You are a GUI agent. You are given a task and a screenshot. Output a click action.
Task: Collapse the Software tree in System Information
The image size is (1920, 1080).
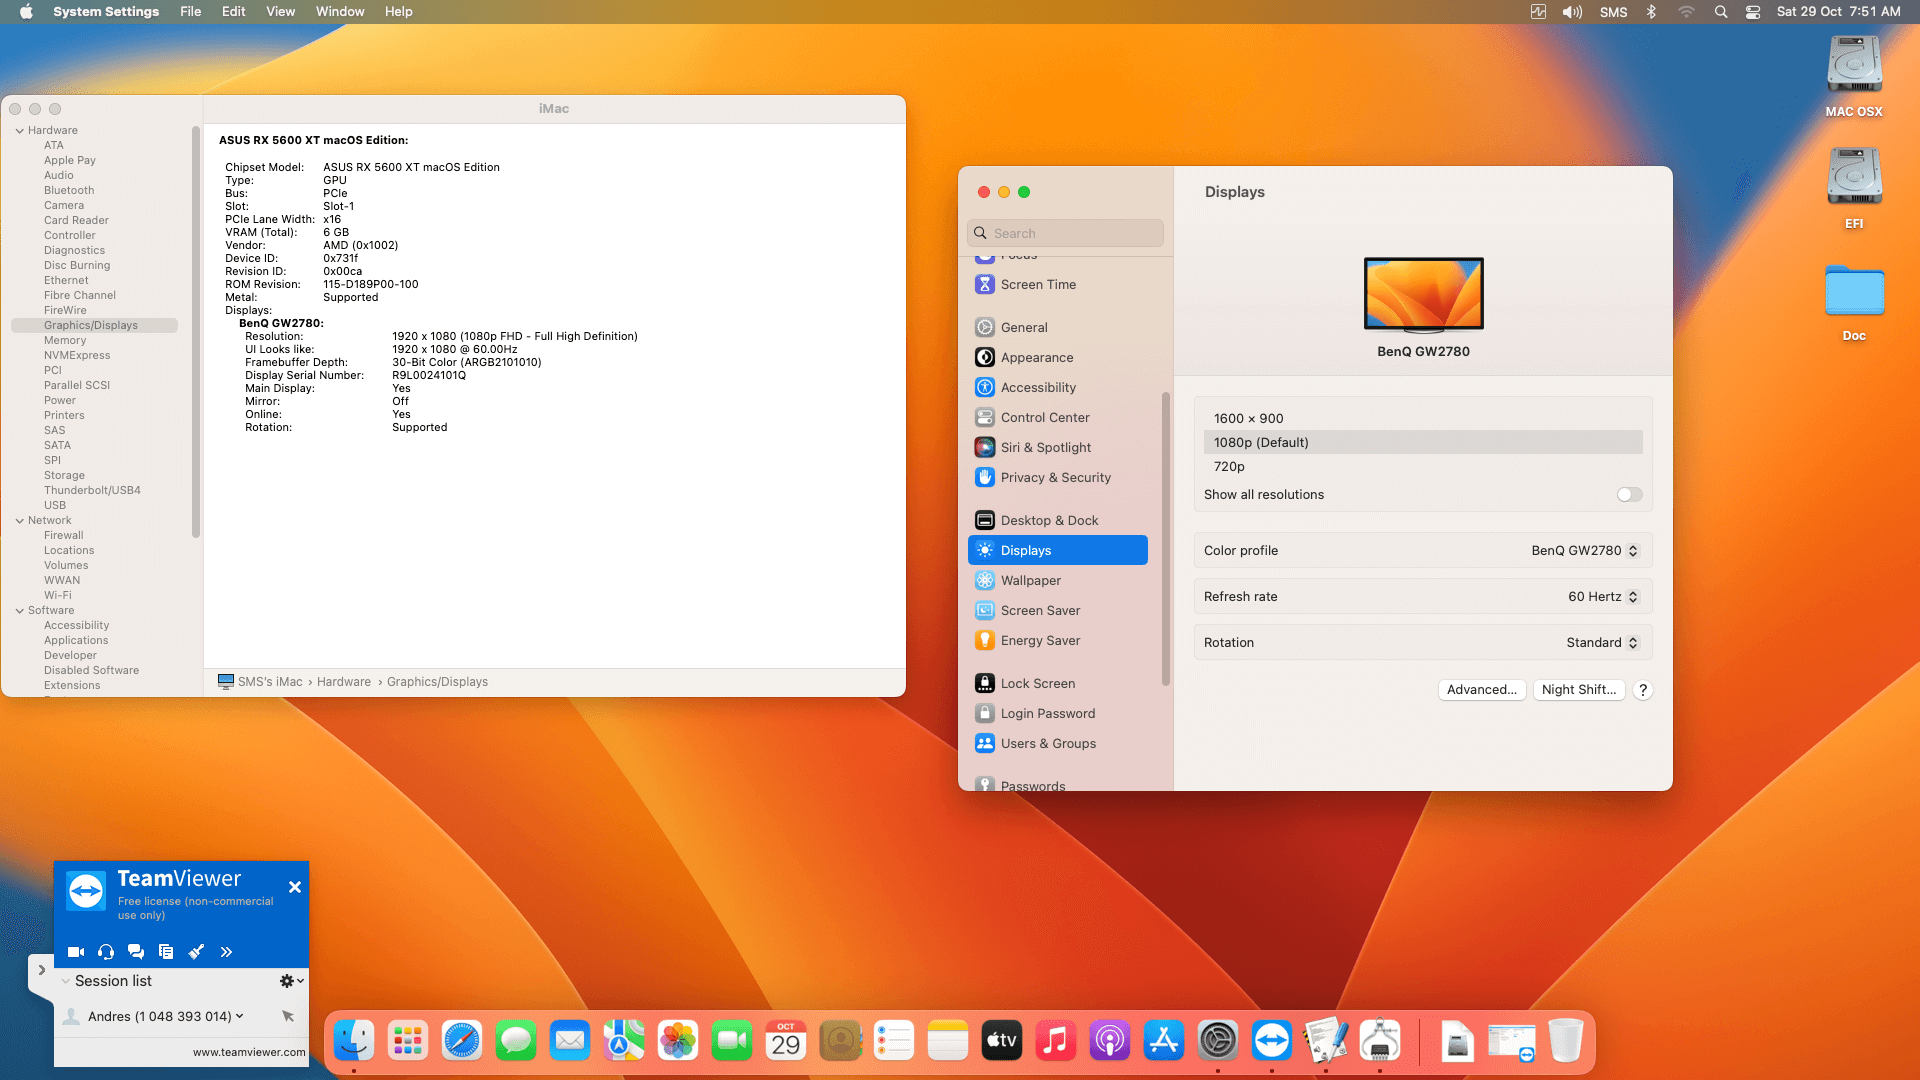click(20, 611)
